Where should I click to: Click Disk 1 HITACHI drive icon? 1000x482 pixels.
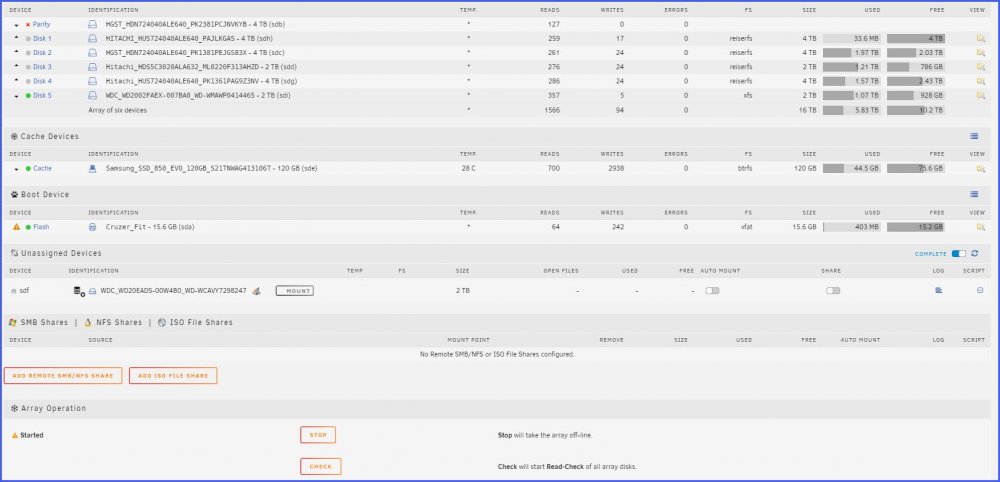point(92,38)
